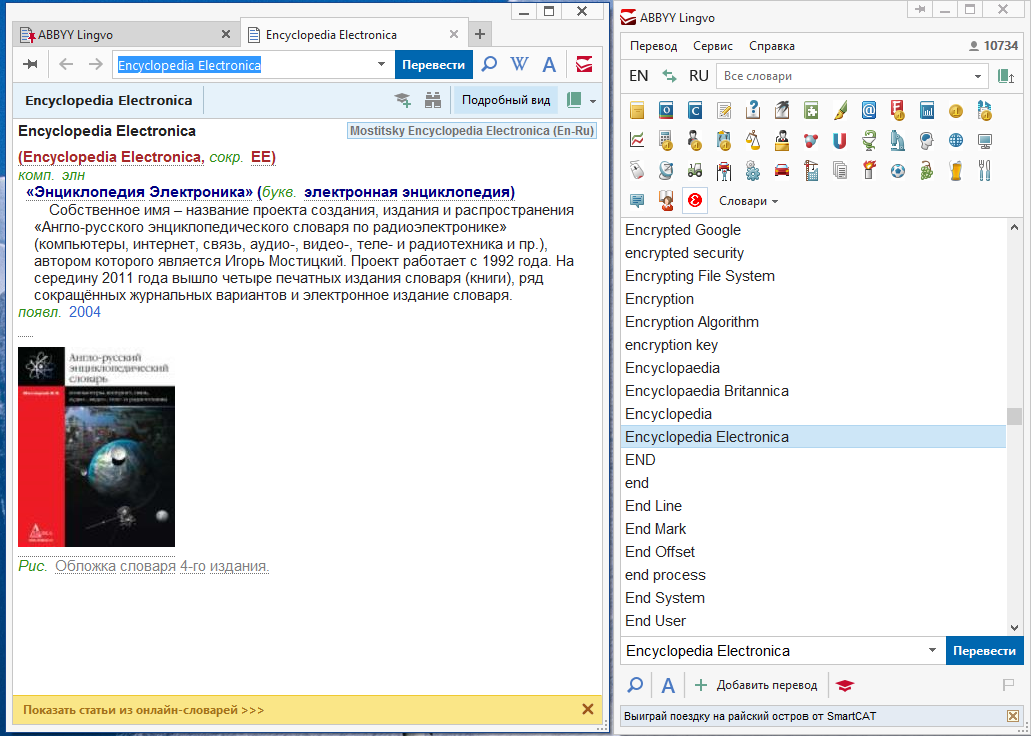Open the Словари dropdown menu
The height and width of the screenshot is (736, 1031).
point(748,201)
